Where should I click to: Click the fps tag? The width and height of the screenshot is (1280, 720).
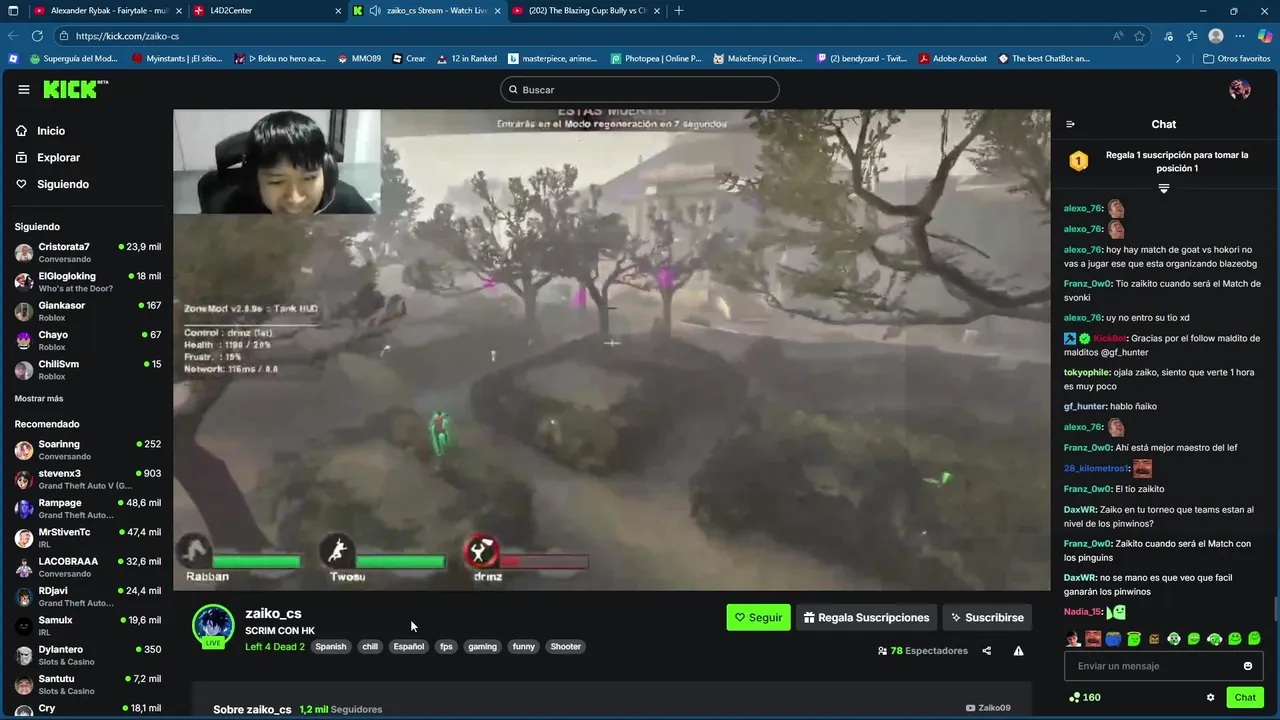(x=446, y=647)
